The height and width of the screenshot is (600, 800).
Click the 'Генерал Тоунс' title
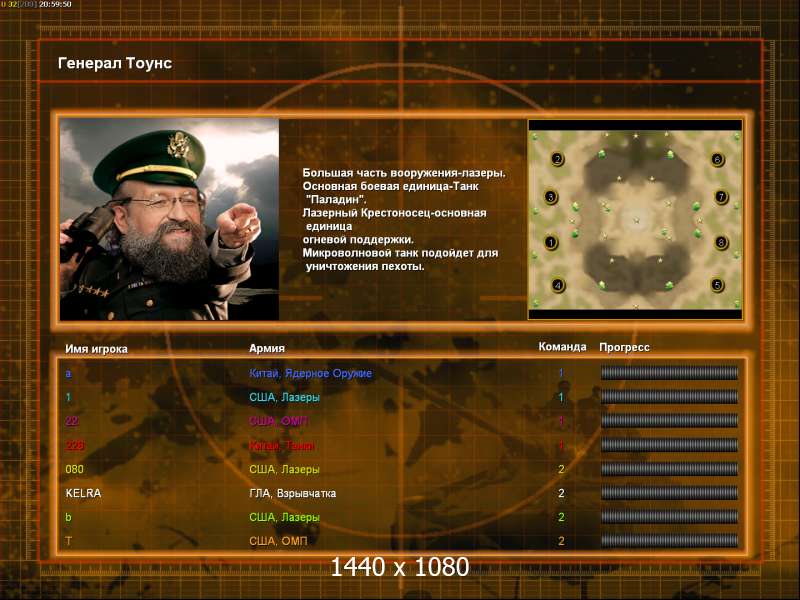(115, 63)
